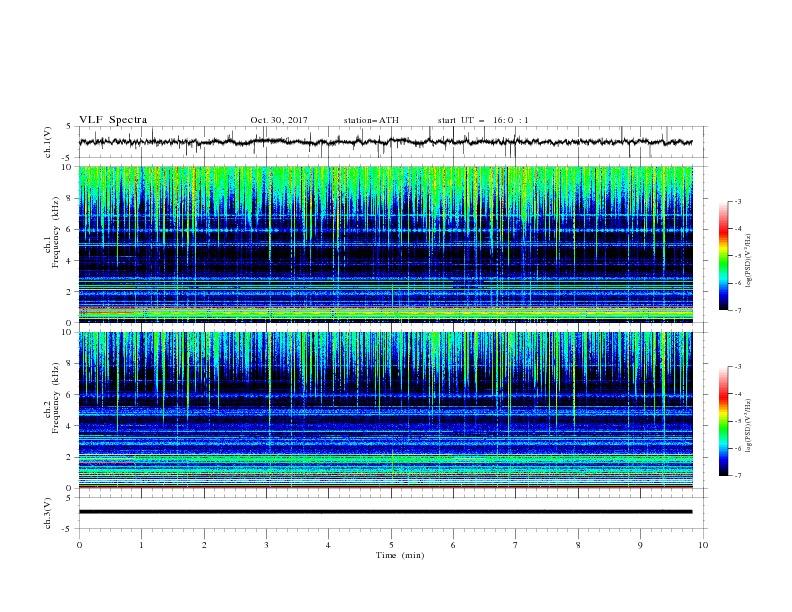Click the ch.2 spectrogram color scale bar
792x612 pixels.
(723, 421)
